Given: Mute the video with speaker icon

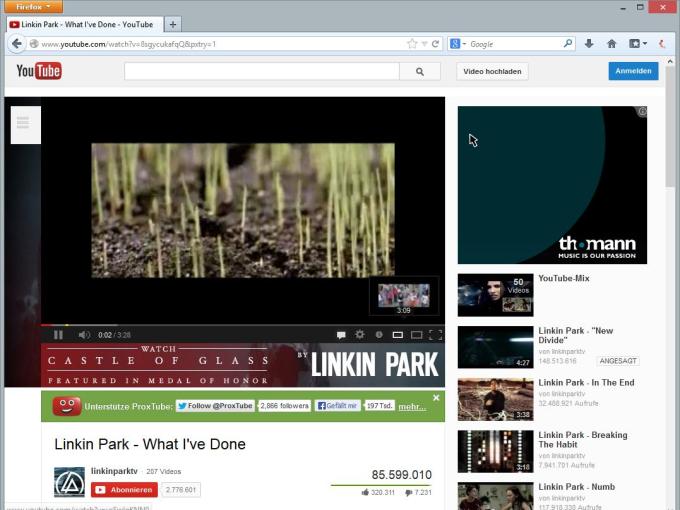Looking at the screenshot, I should pyautogui.click(x=84, y=335).
